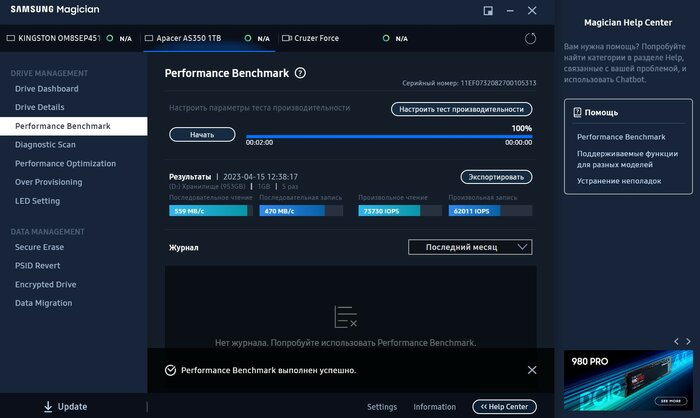
Task: Click SEE MORE on the 980 PRO banner
Action: pos(671,401)
